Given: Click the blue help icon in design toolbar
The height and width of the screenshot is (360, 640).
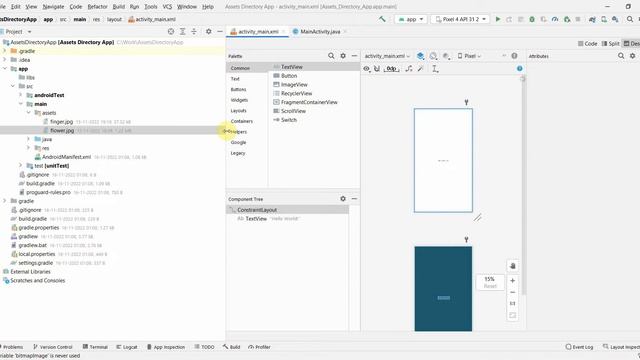Looking at the screenshot, I should tap(520, 69).
